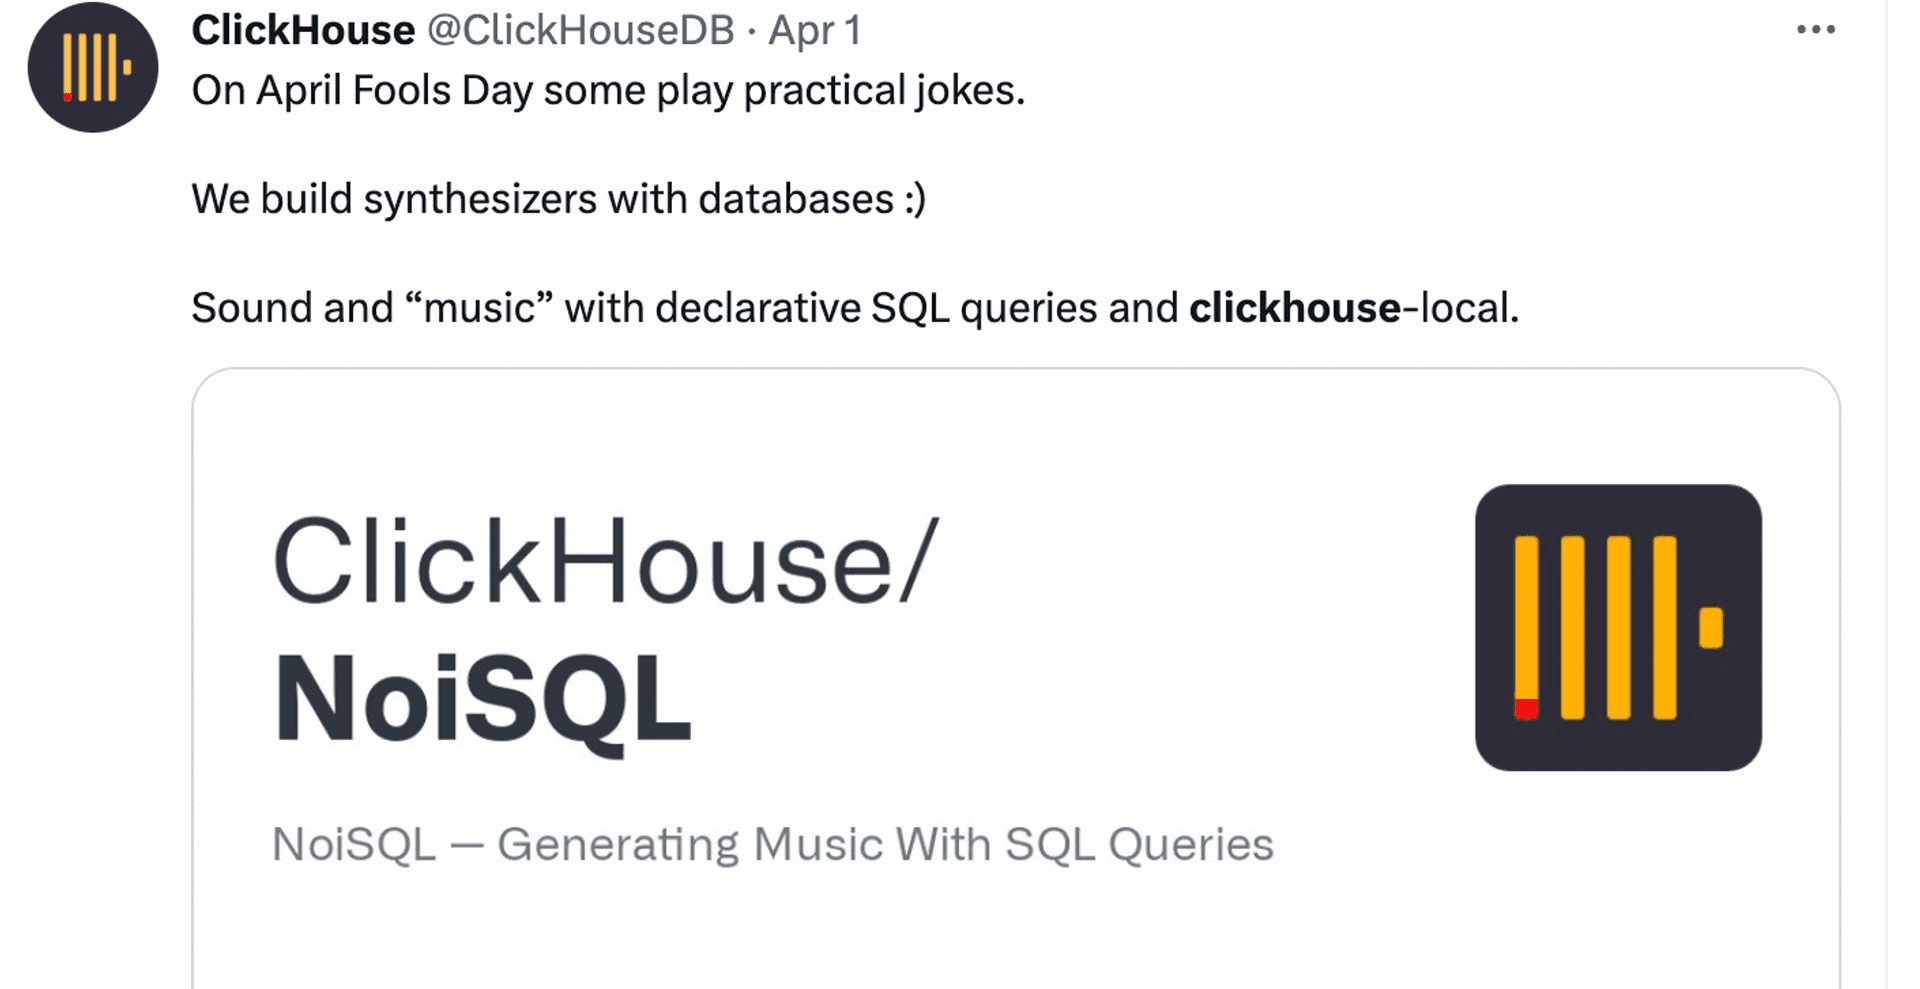Click the ":)" smiley in the tweet
The image size is (1920, 989).
pyautogui.click(x=915, y=199)
